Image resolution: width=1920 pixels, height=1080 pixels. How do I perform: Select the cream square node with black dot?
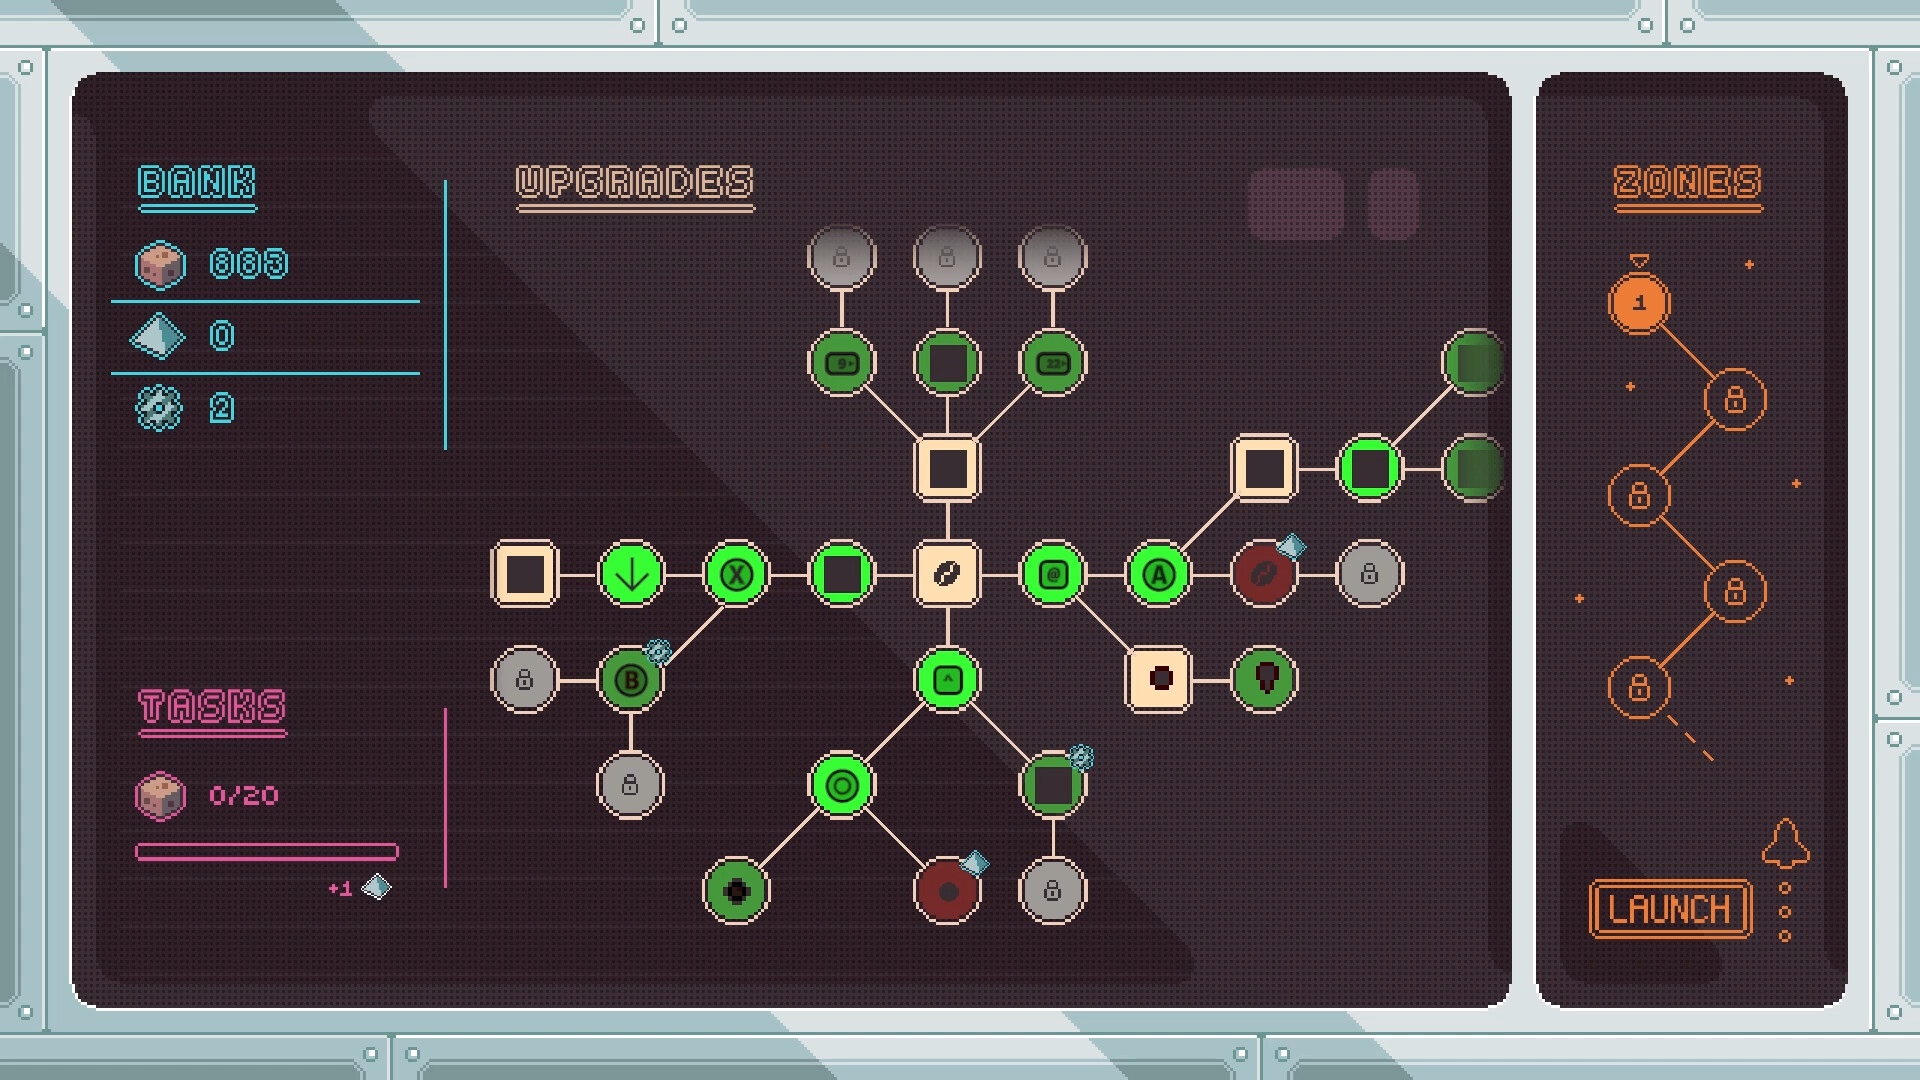[x=1158, y=680]
